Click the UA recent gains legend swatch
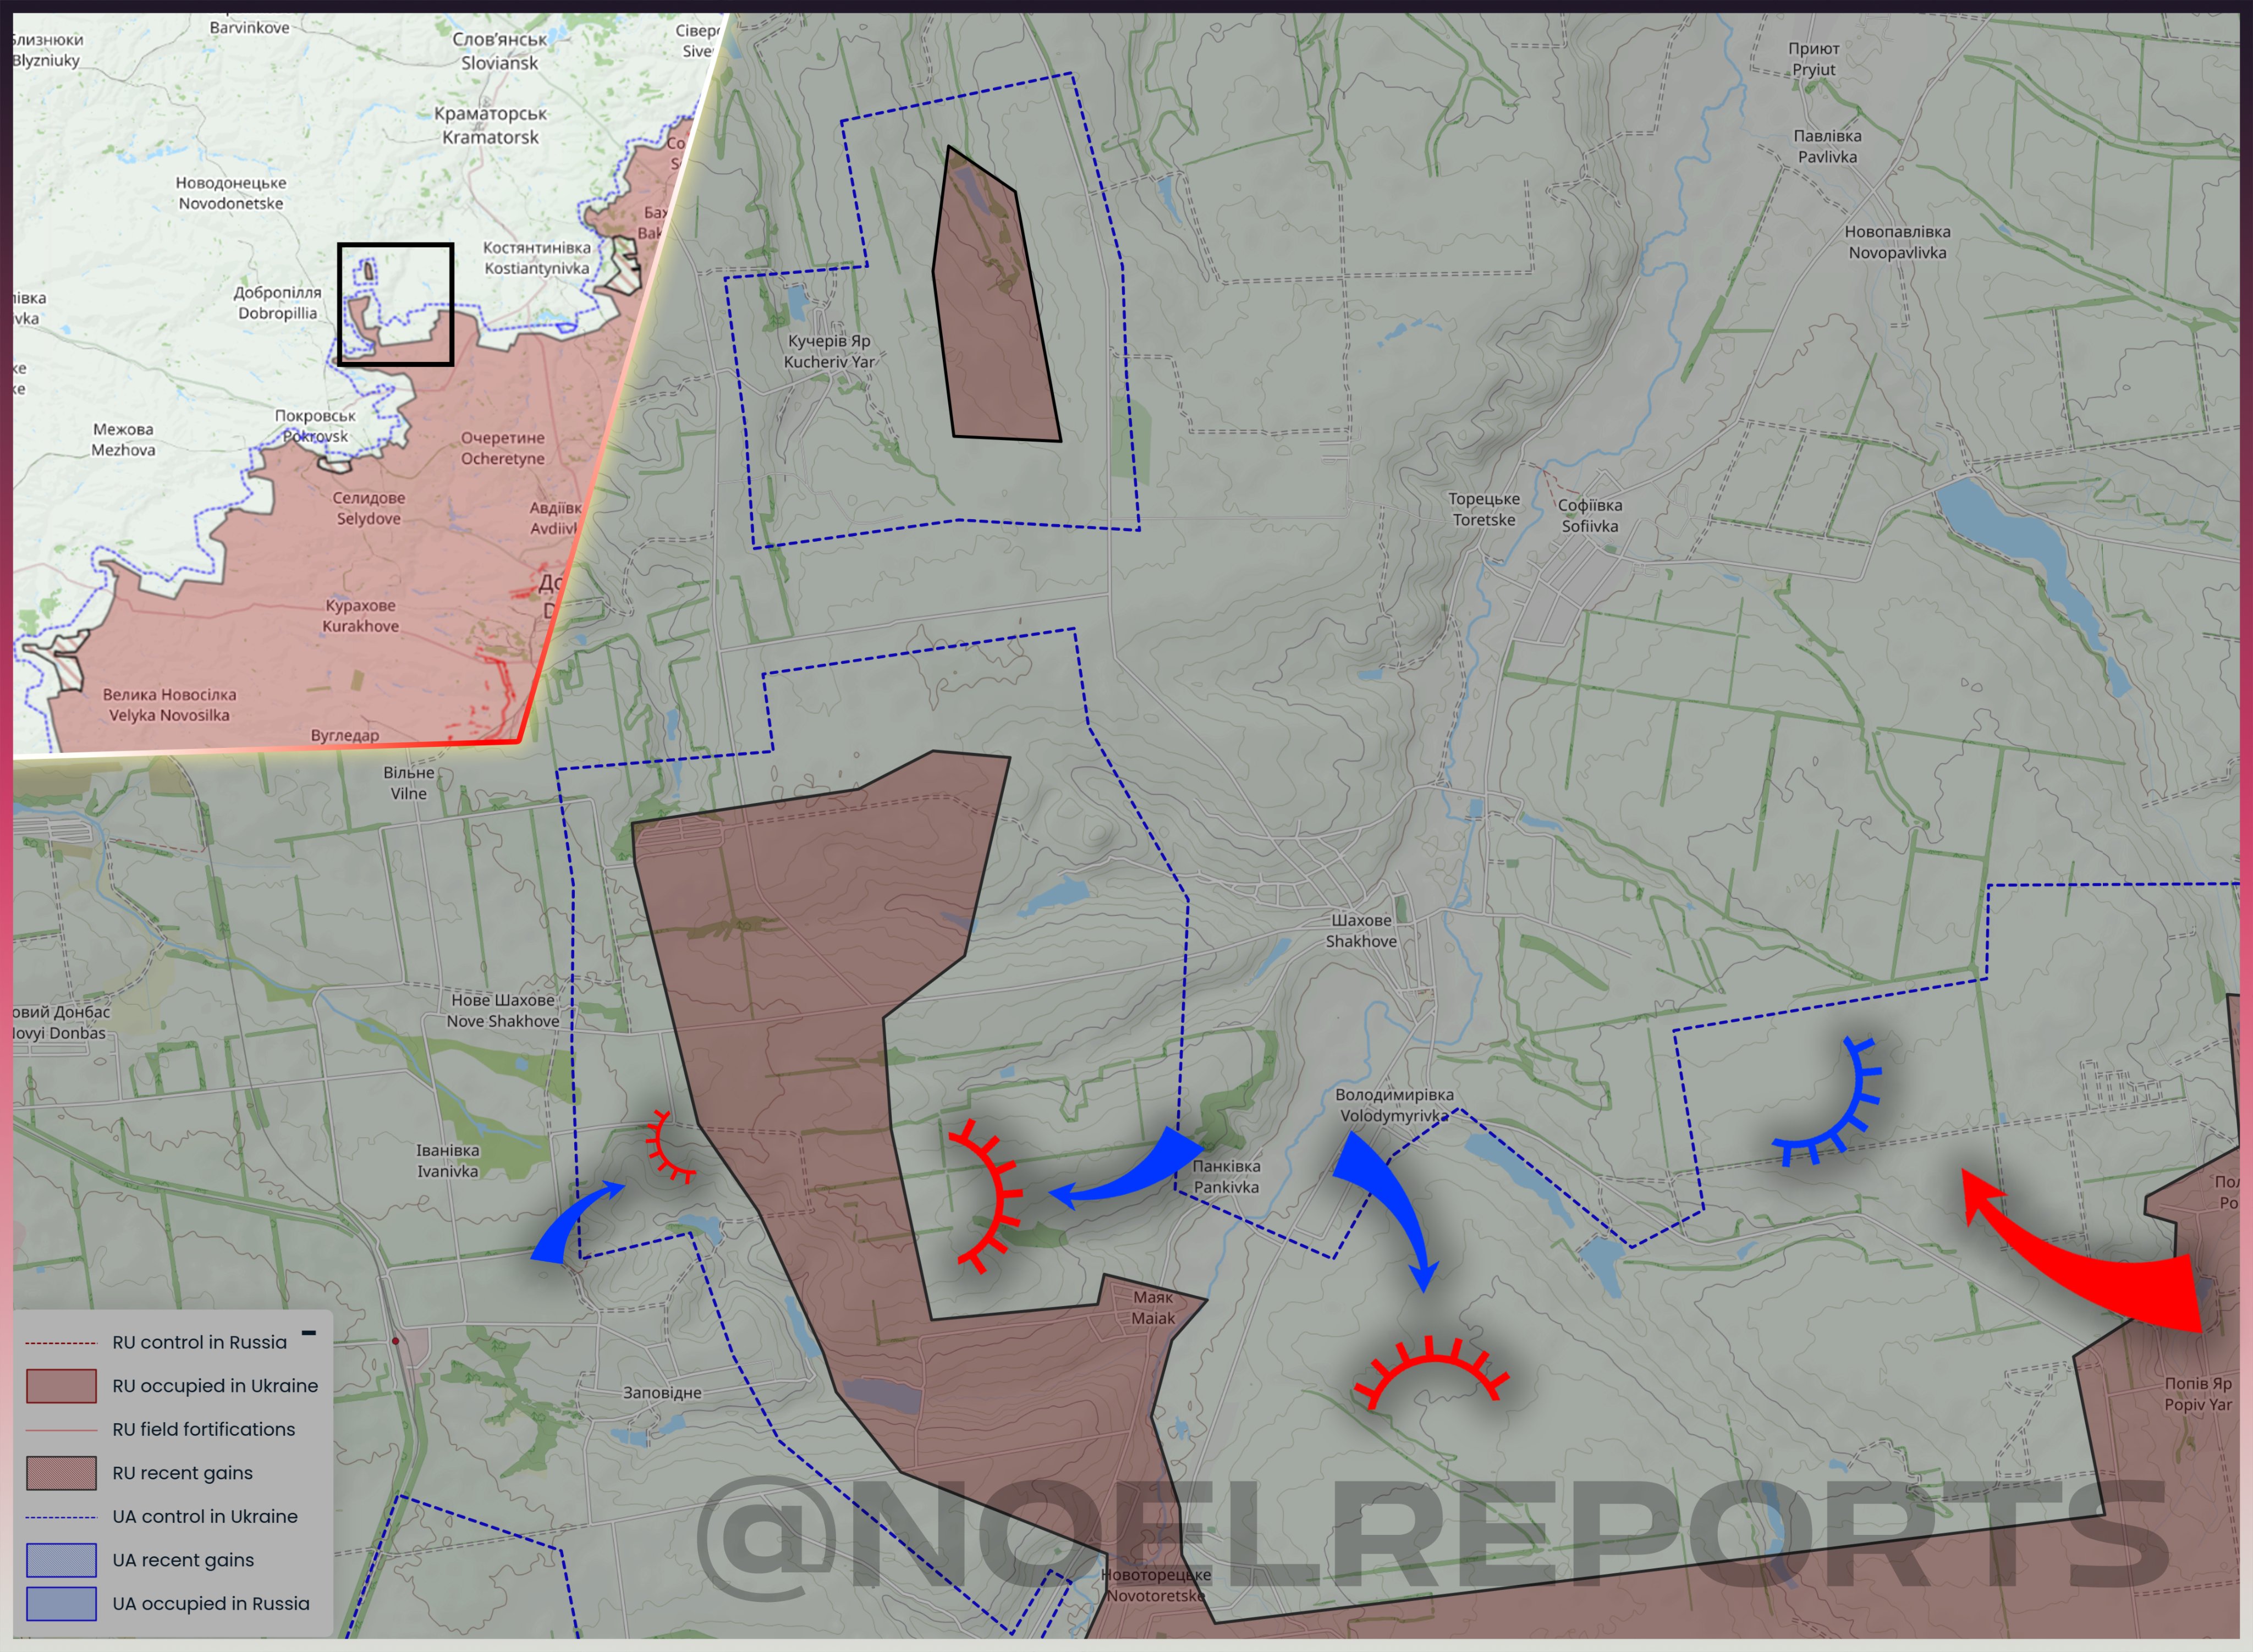2253x1652 pixels. (x=61, y=1560)
